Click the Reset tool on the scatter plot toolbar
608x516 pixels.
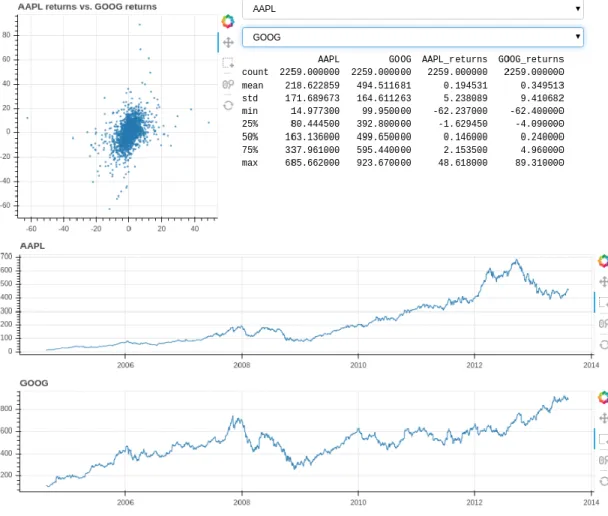228,105
